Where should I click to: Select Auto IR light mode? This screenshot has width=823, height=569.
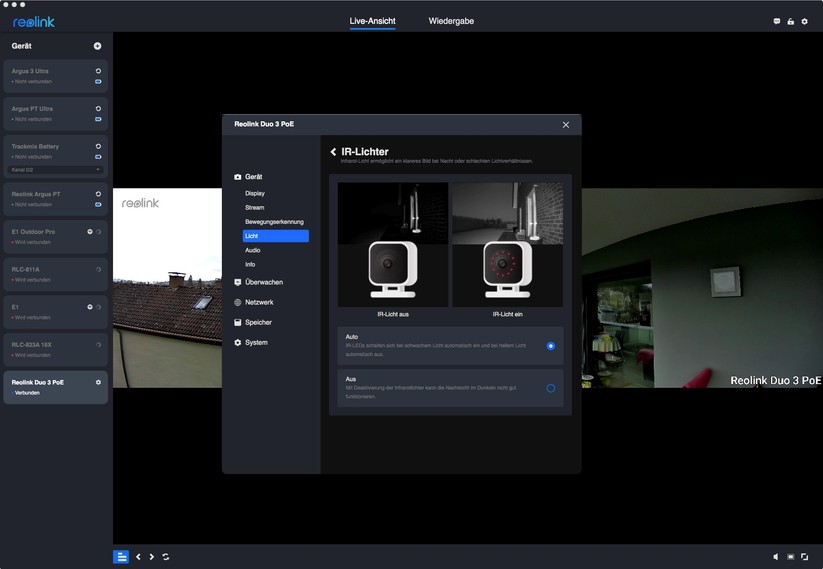tap(550, 346)
